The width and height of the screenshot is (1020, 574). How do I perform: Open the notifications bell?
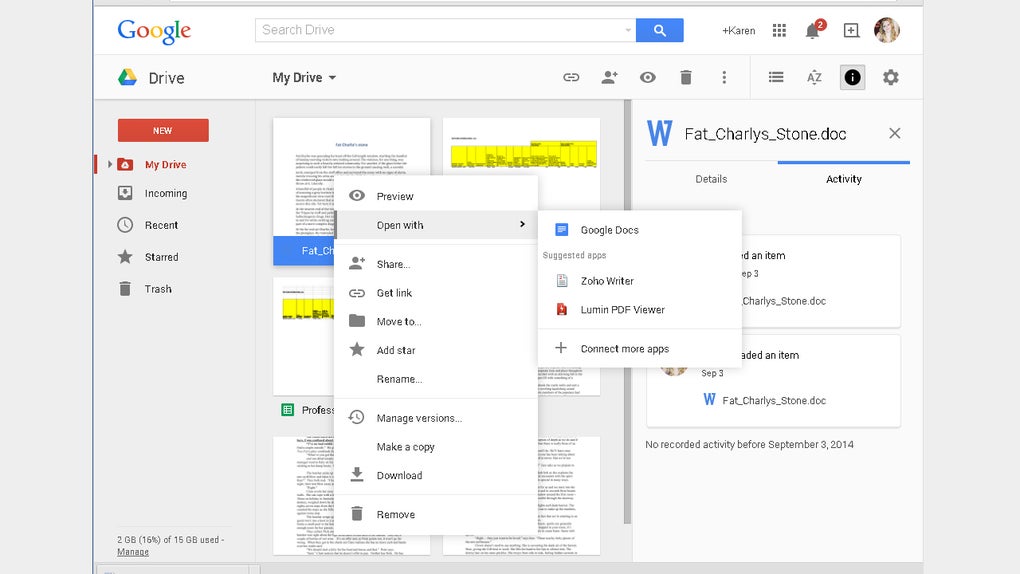point(812,31)
